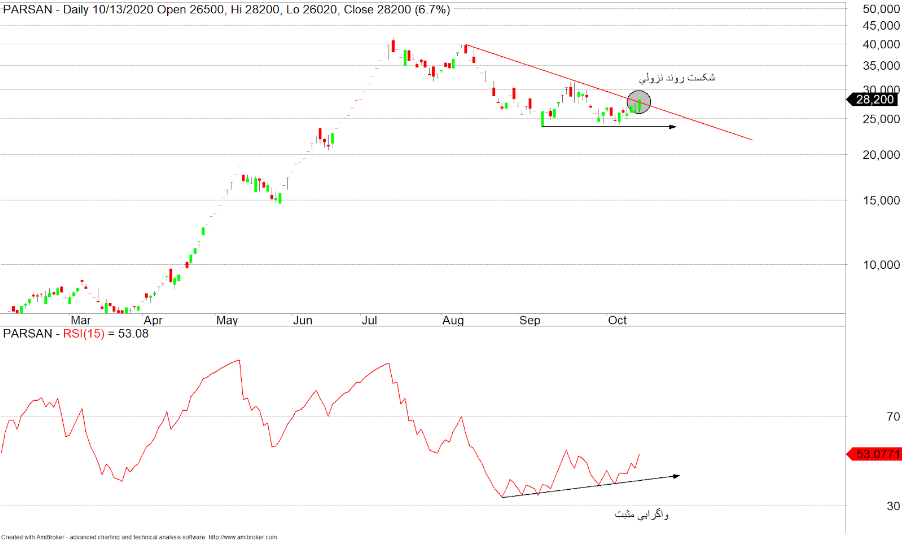Click the Mar label on the date axis

[79, 321]
